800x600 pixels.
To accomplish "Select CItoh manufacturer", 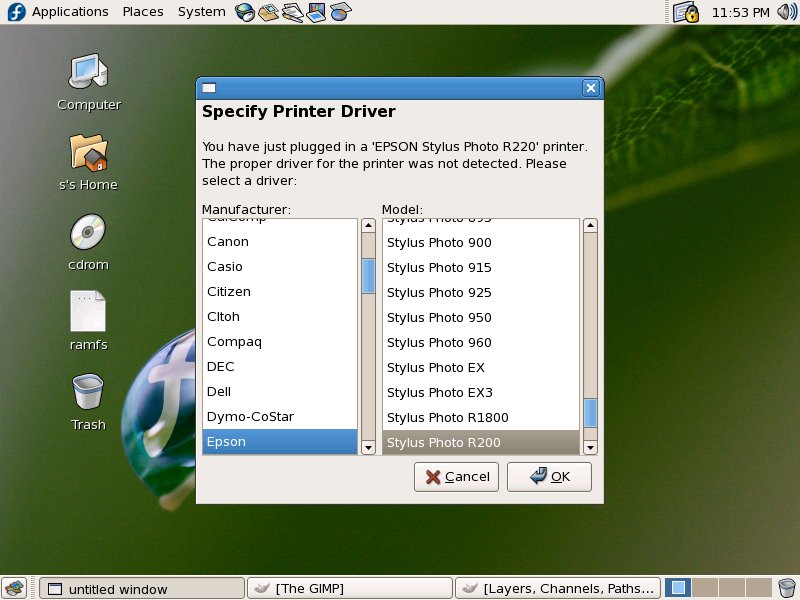I will click(280, 317).
